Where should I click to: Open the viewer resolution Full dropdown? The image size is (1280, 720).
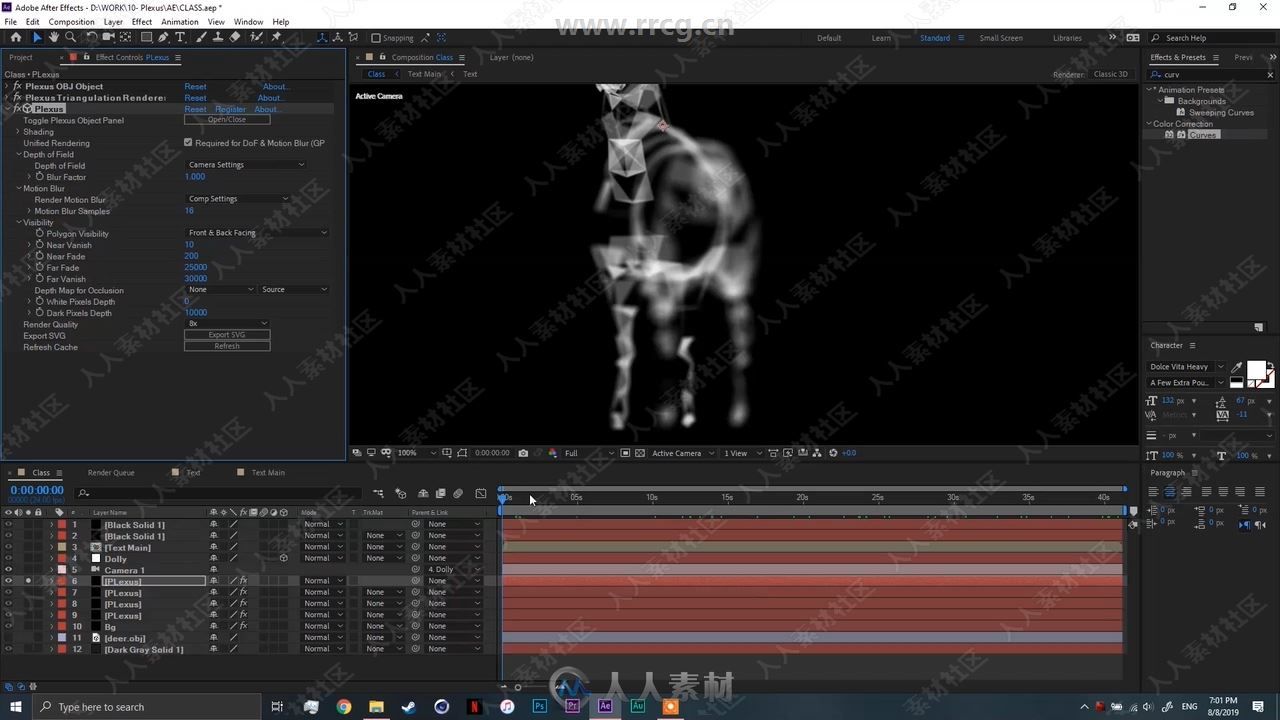(588, 453)
